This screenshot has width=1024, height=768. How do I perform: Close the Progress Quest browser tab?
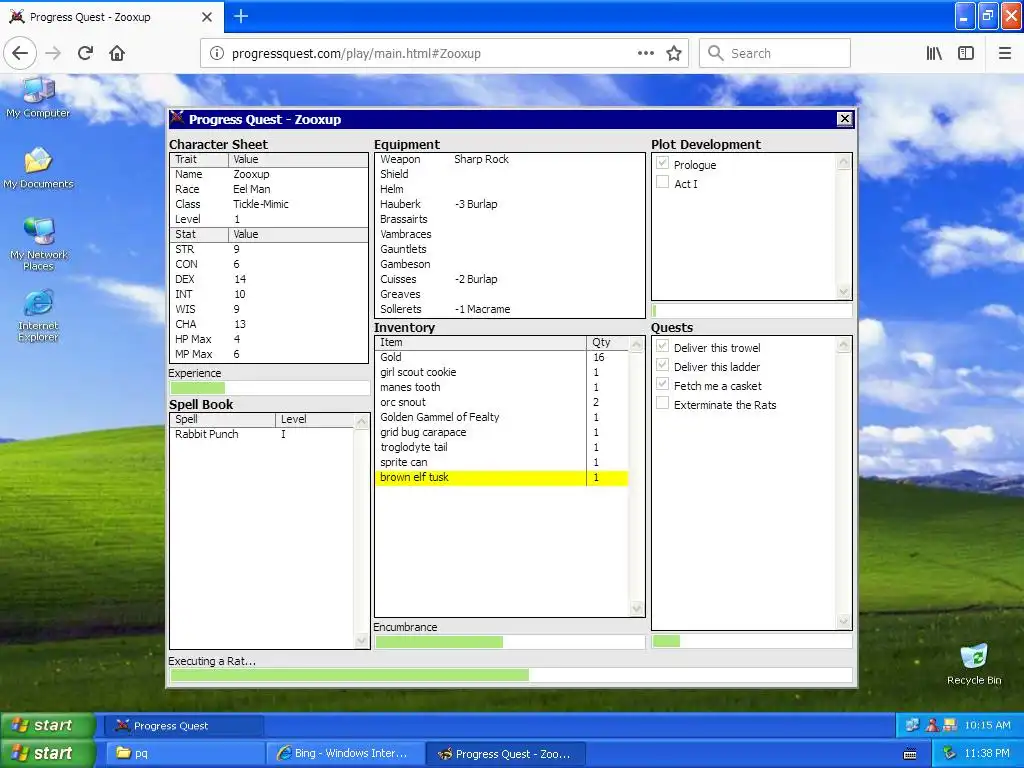(207, 17)
